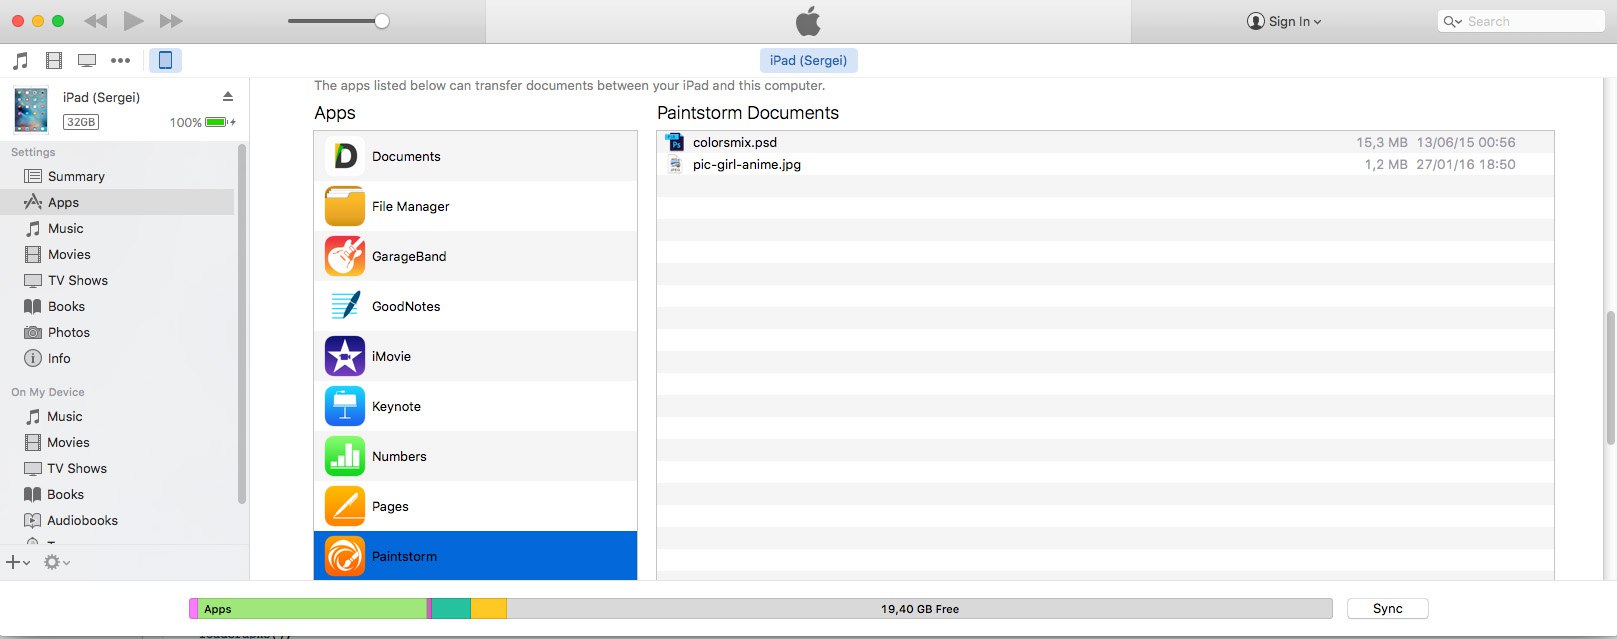Open the gear actions menu

click(x=56, y=562)
